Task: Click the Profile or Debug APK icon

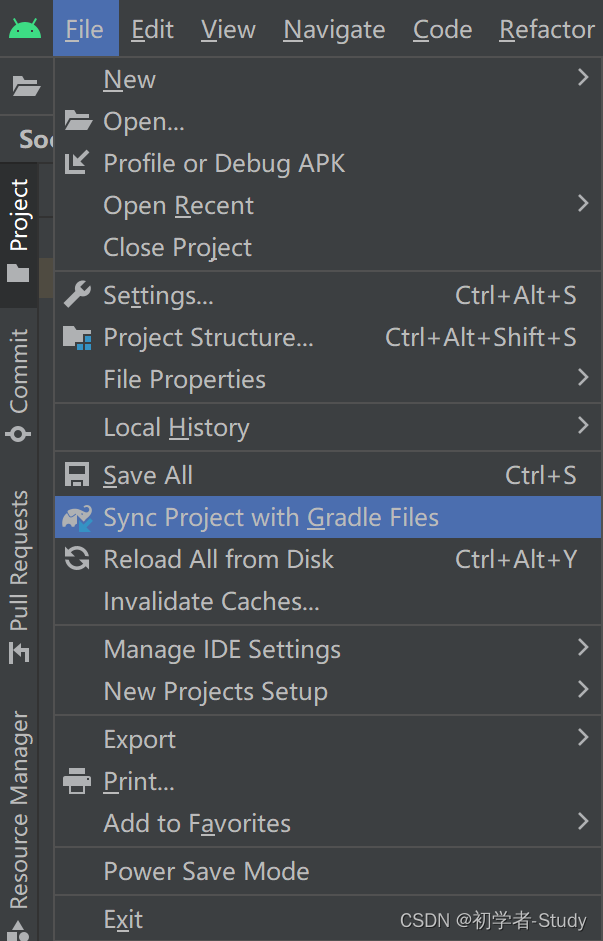Action: click(x=77, y=163)
